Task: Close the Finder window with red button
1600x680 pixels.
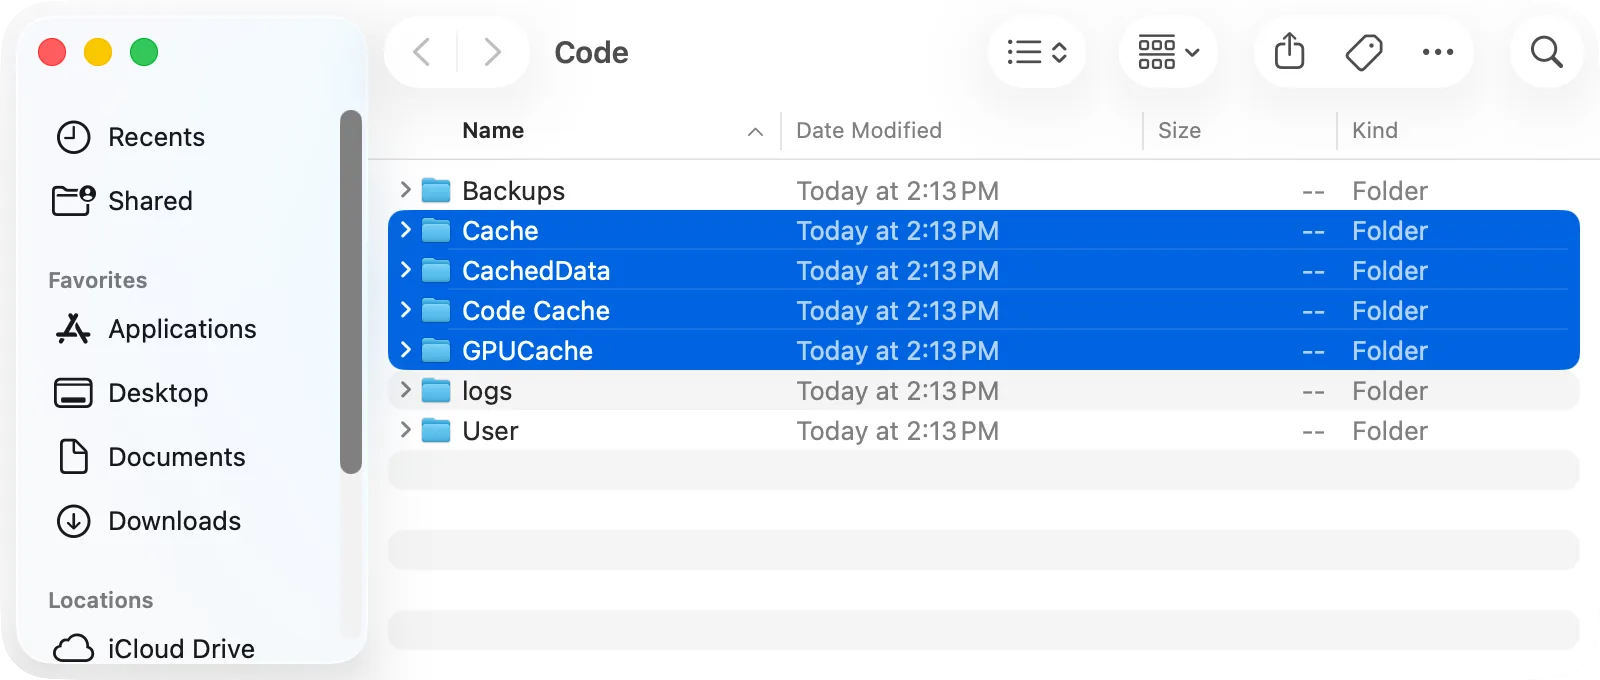Action: pos(52,52)
